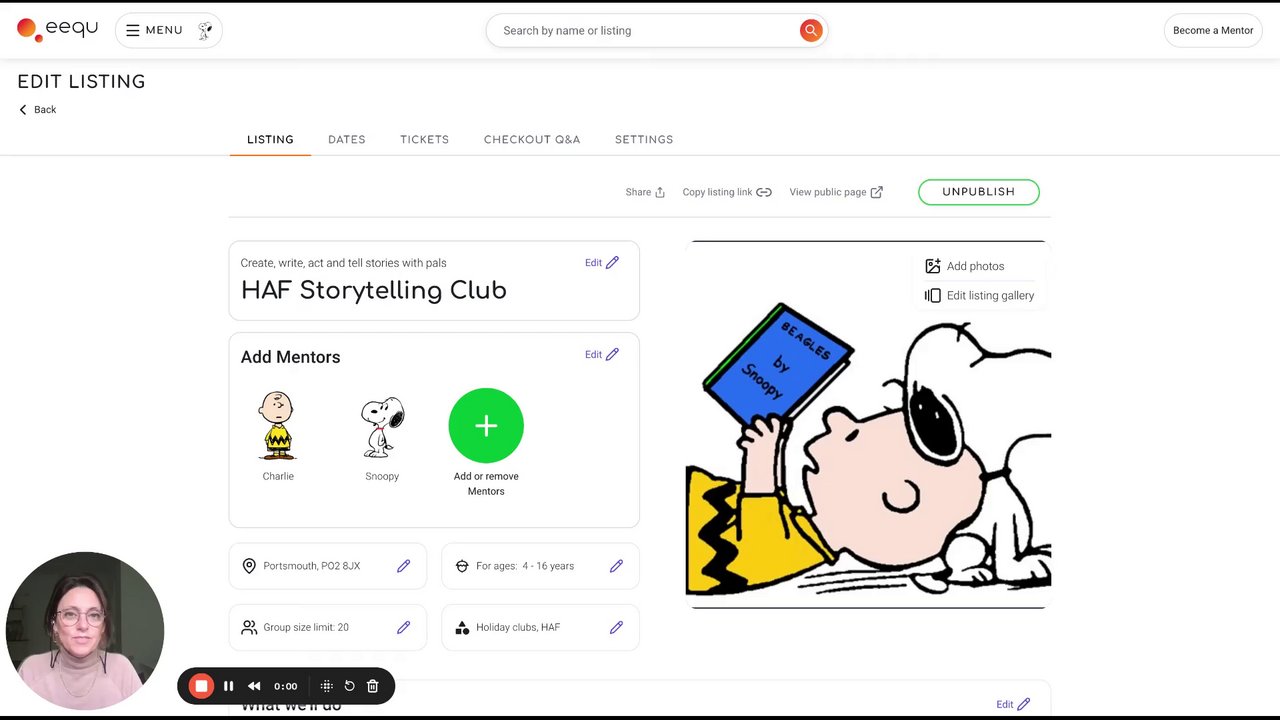Restart the recording with the circular arrow
This screenshot has height=720, width=1280.
click(x=349, y=686)
